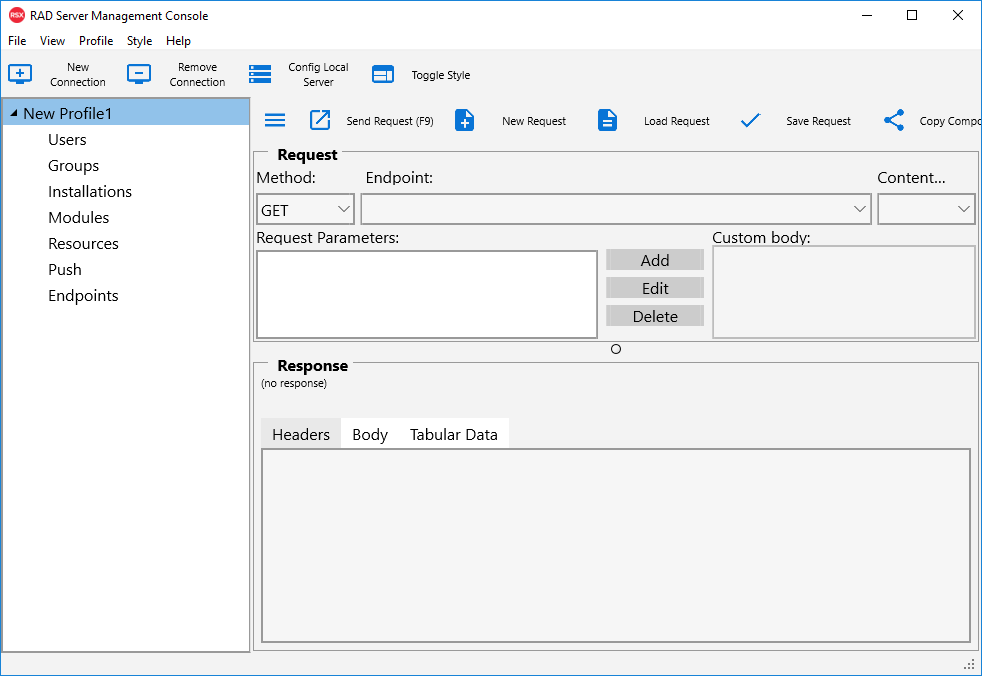Select Installations in the profile tree
Viewport: 982px width, 676px height.
(90, 192)
